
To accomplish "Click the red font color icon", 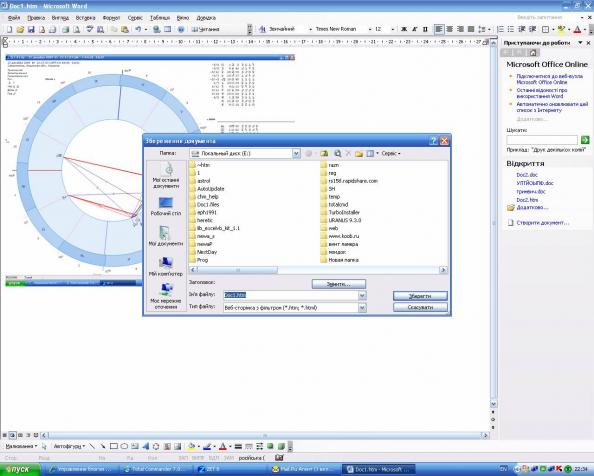I will pyautogui.click(x=577, y=29).
